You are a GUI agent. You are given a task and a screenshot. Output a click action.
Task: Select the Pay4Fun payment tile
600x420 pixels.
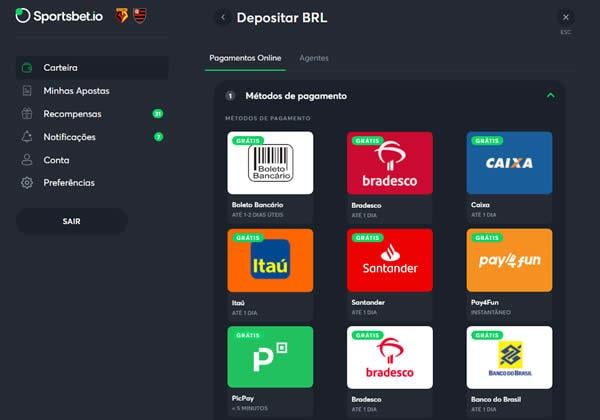tap(509, 260)
